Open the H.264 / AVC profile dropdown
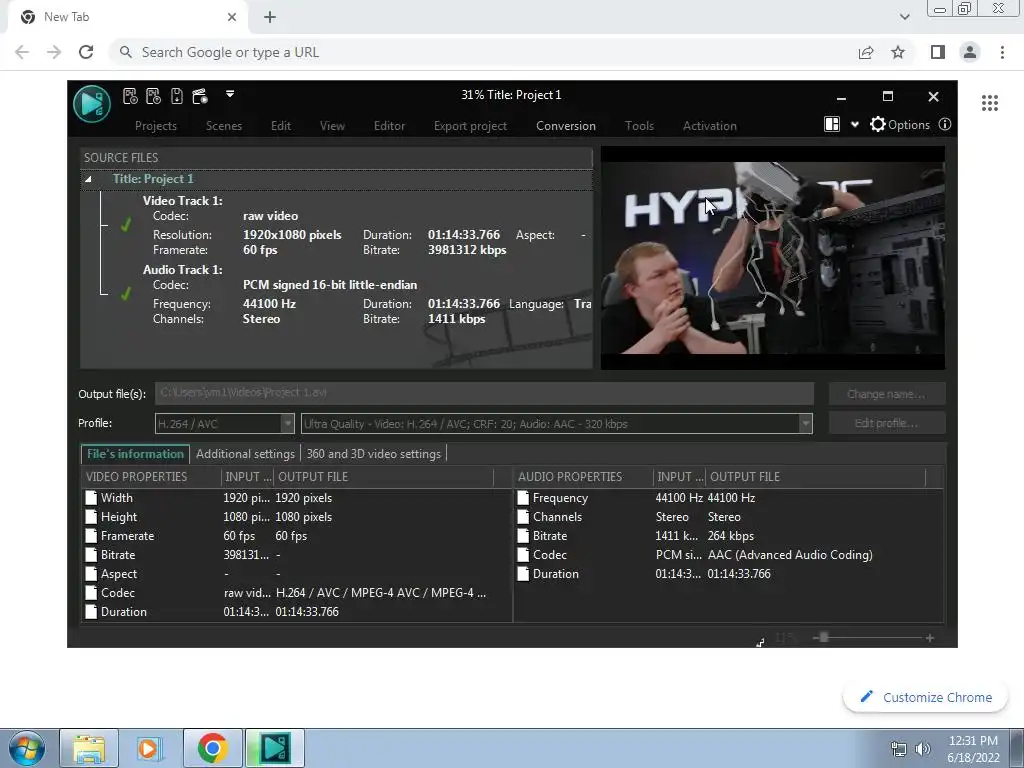Screen dimensions: 1024x768 coord(225,424)
